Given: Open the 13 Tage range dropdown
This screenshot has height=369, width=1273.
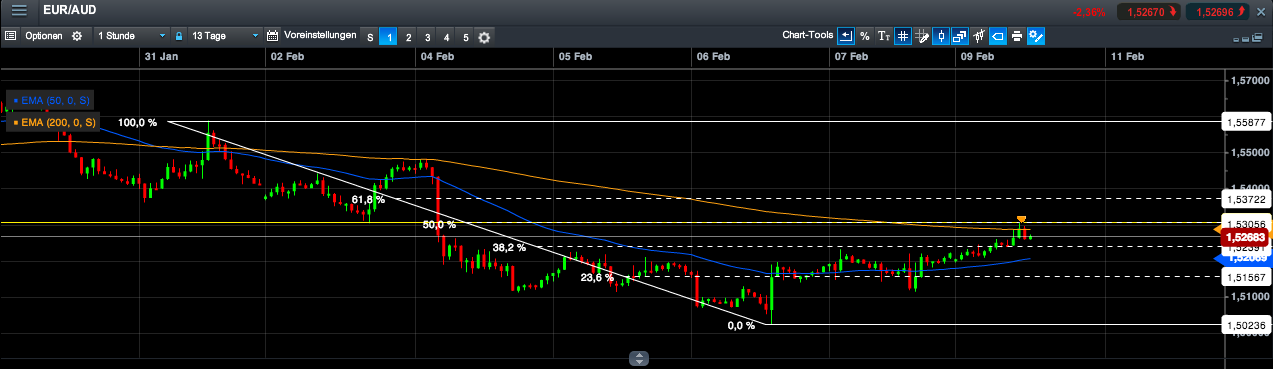Looking at the screenshot, I should (224, 36).
